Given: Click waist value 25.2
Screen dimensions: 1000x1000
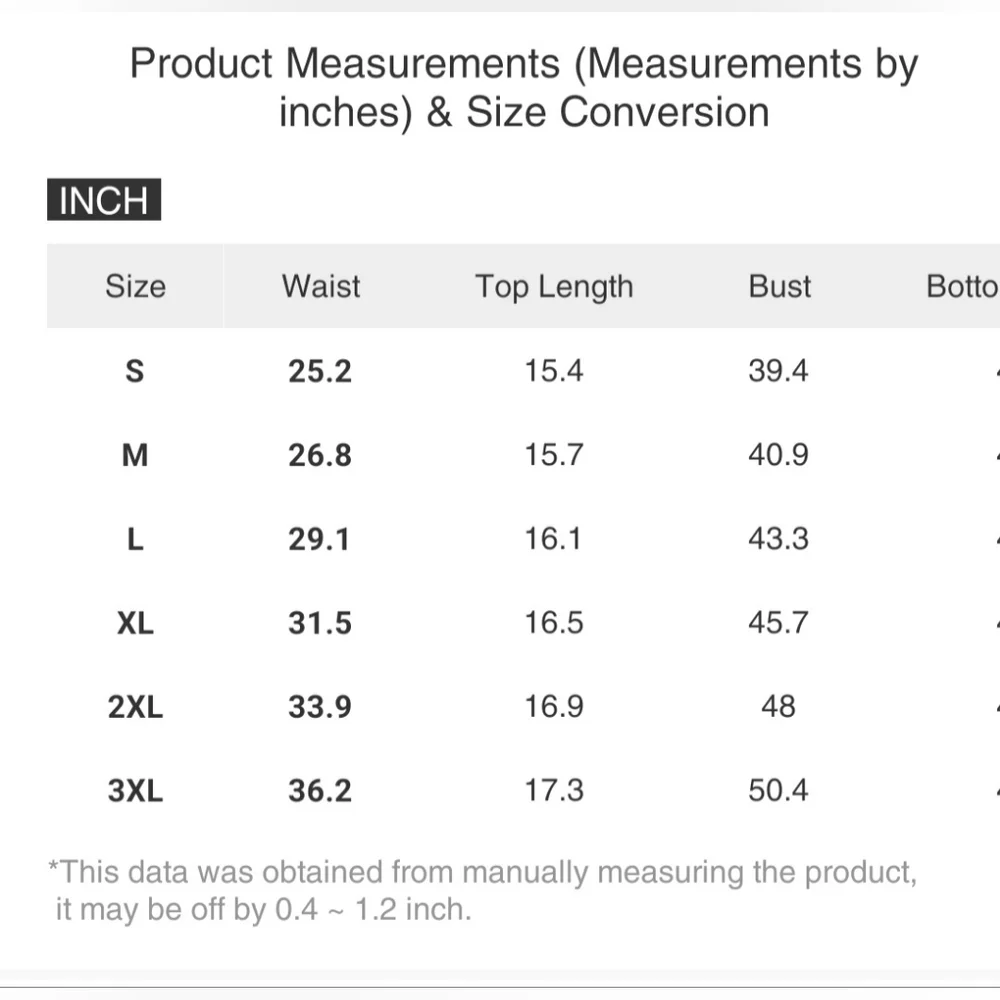Looking at the screenshot, I should pyautogui.click(x=320, y=371).
